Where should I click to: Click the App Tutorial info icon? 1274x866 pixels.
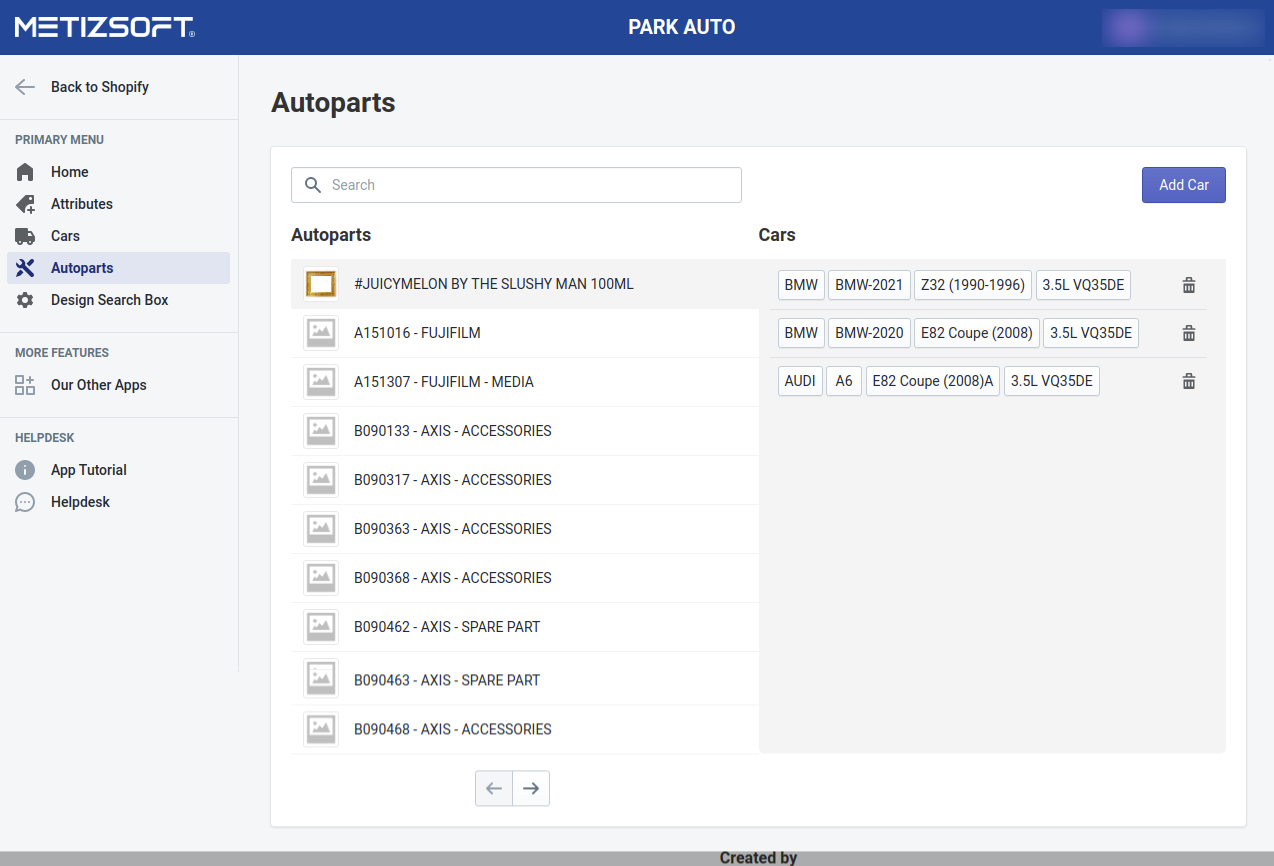point(25,470)
